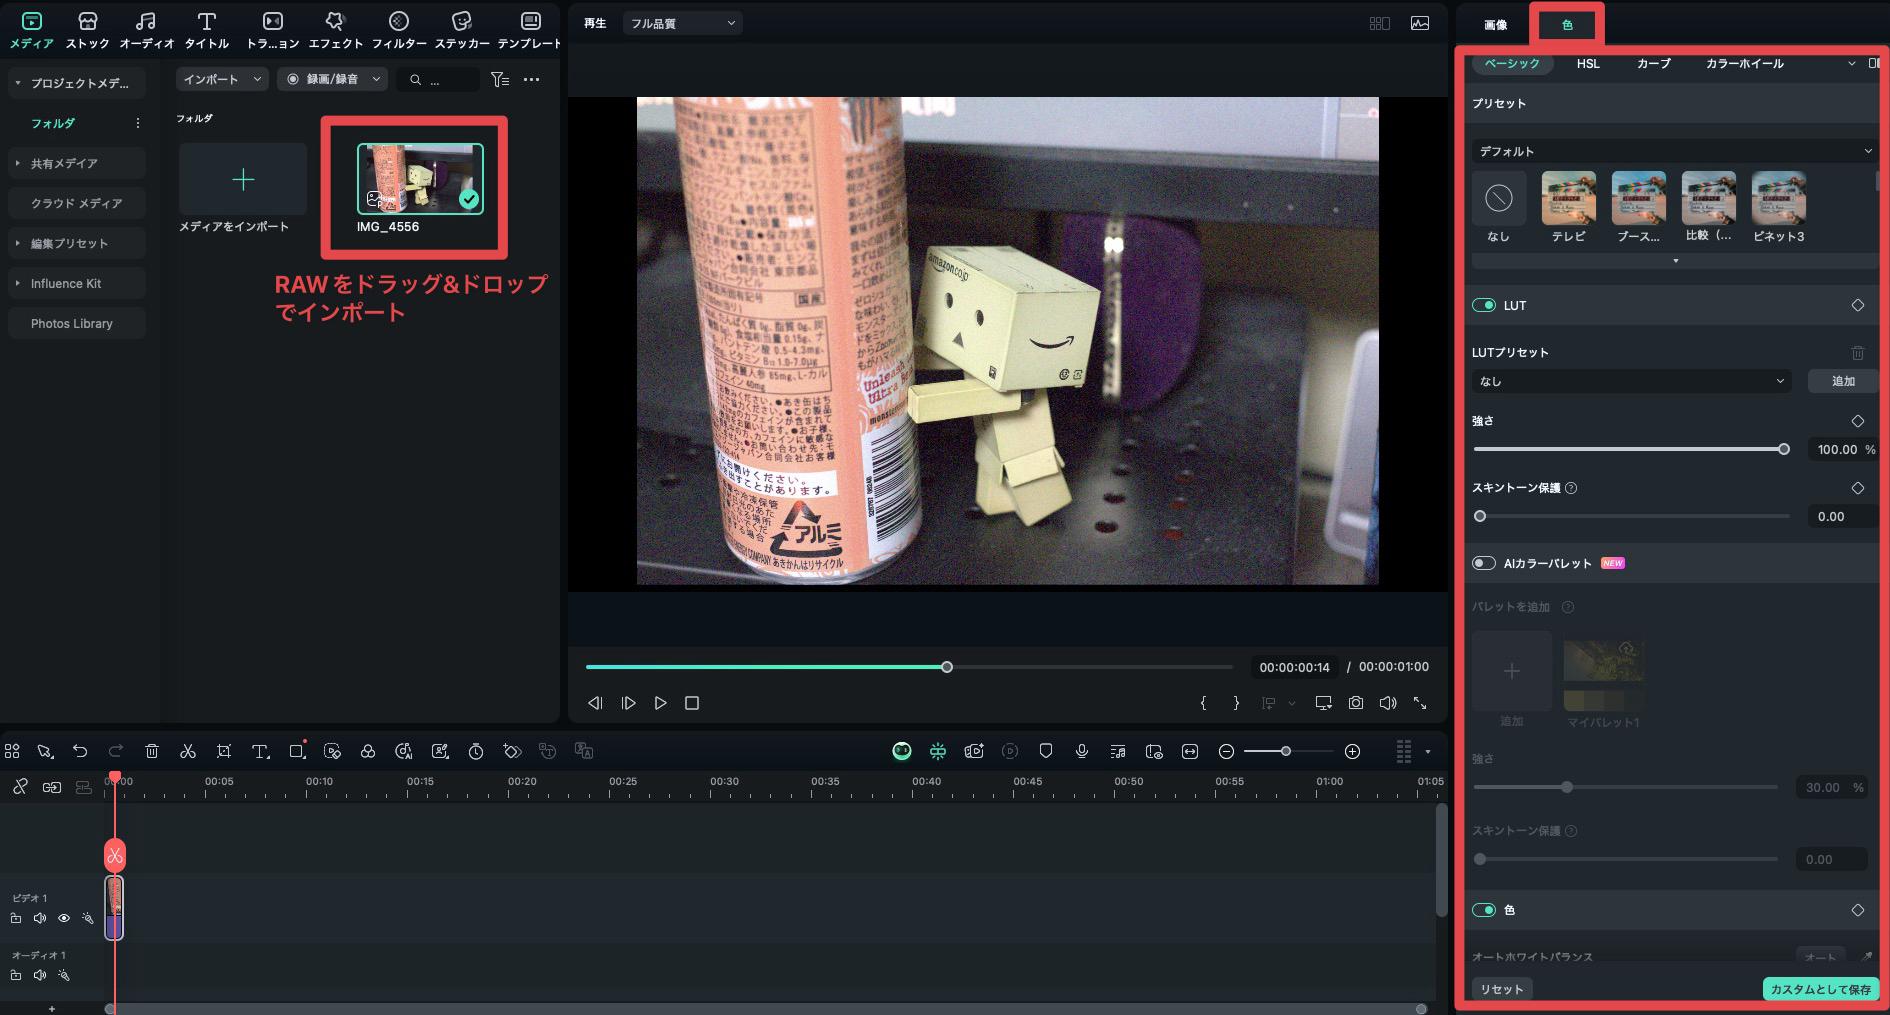1890x1015 pixels.
Task: Click the play button under preview
Action: (660, 703)
